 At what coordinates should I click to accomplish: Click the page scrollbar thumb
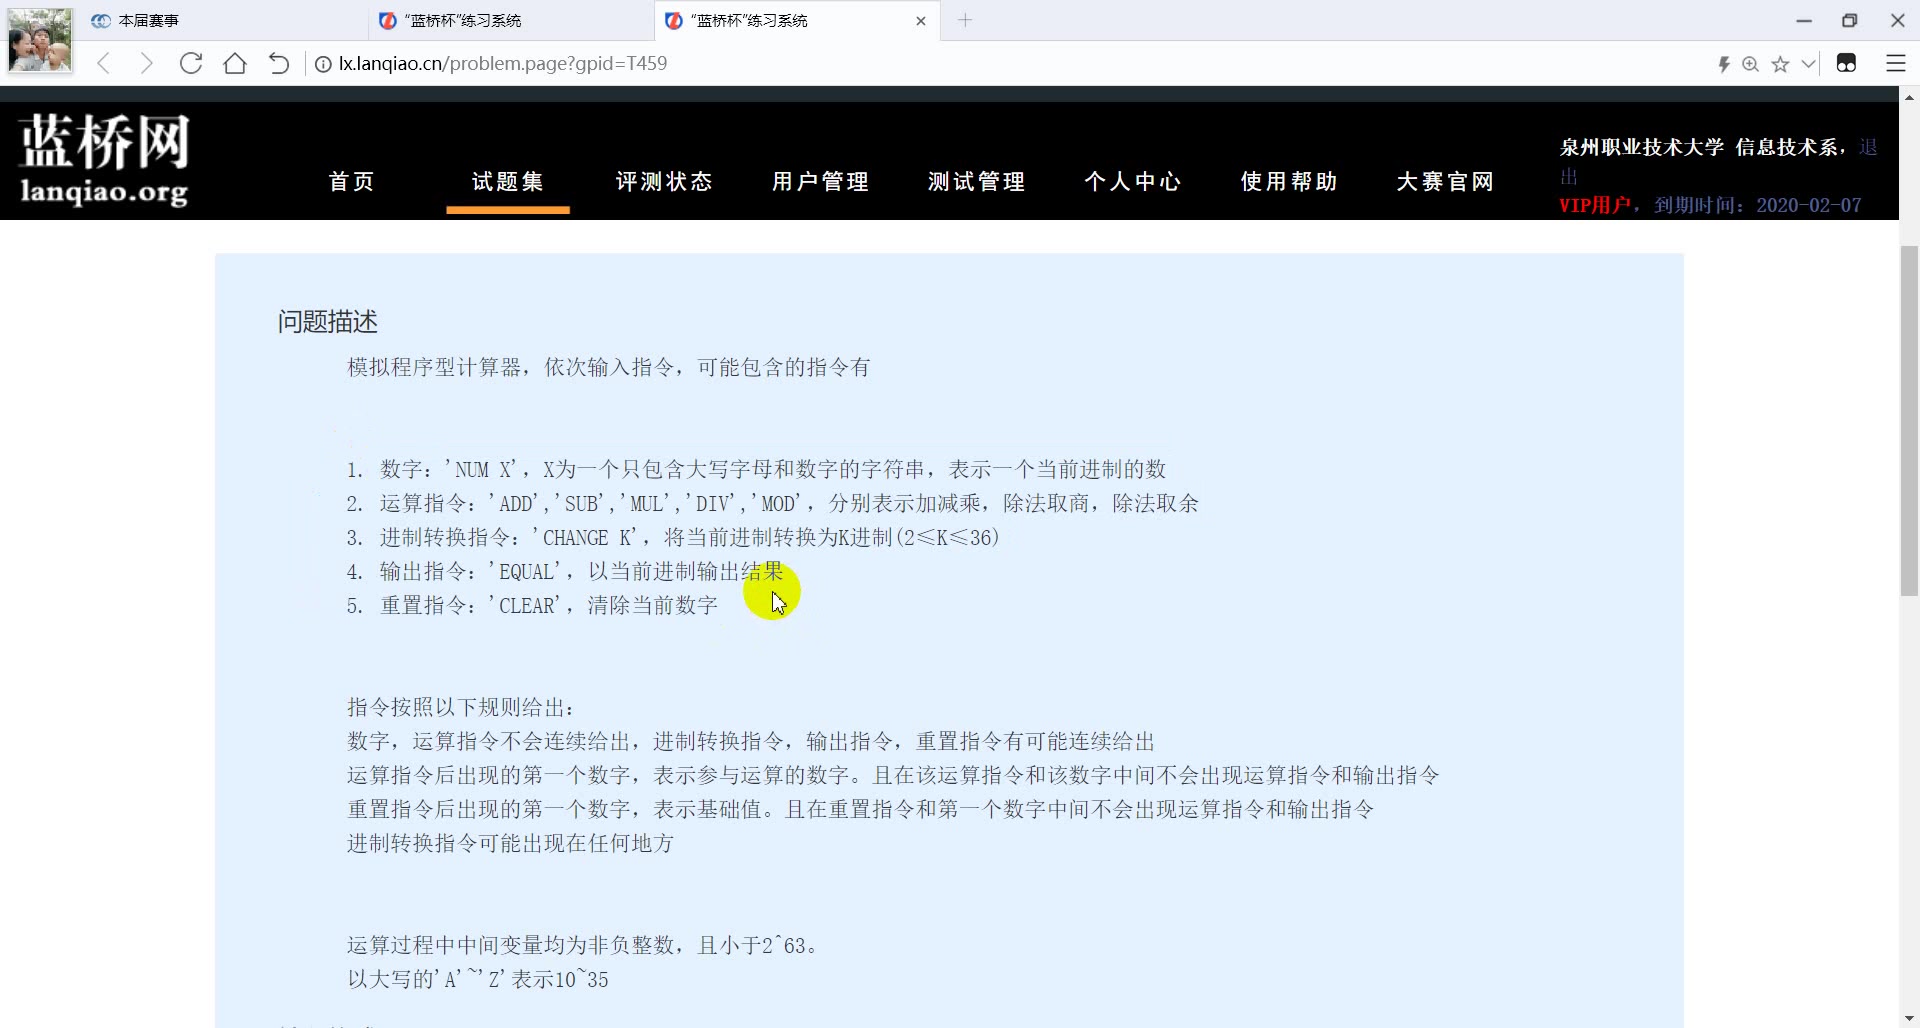[1909, 420]
